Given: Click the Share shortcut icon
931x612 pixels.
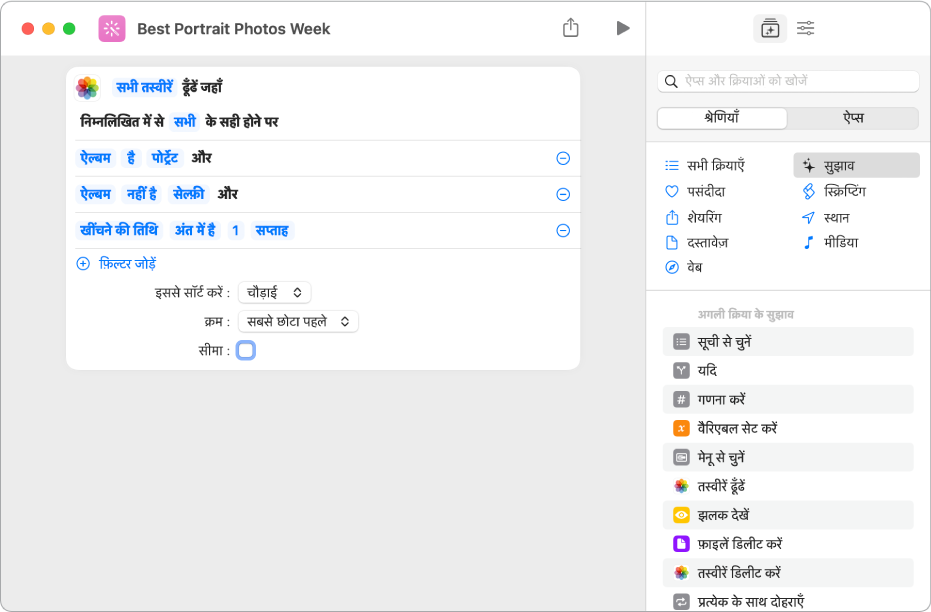Looking at the screenshot, I should point(571,28).
